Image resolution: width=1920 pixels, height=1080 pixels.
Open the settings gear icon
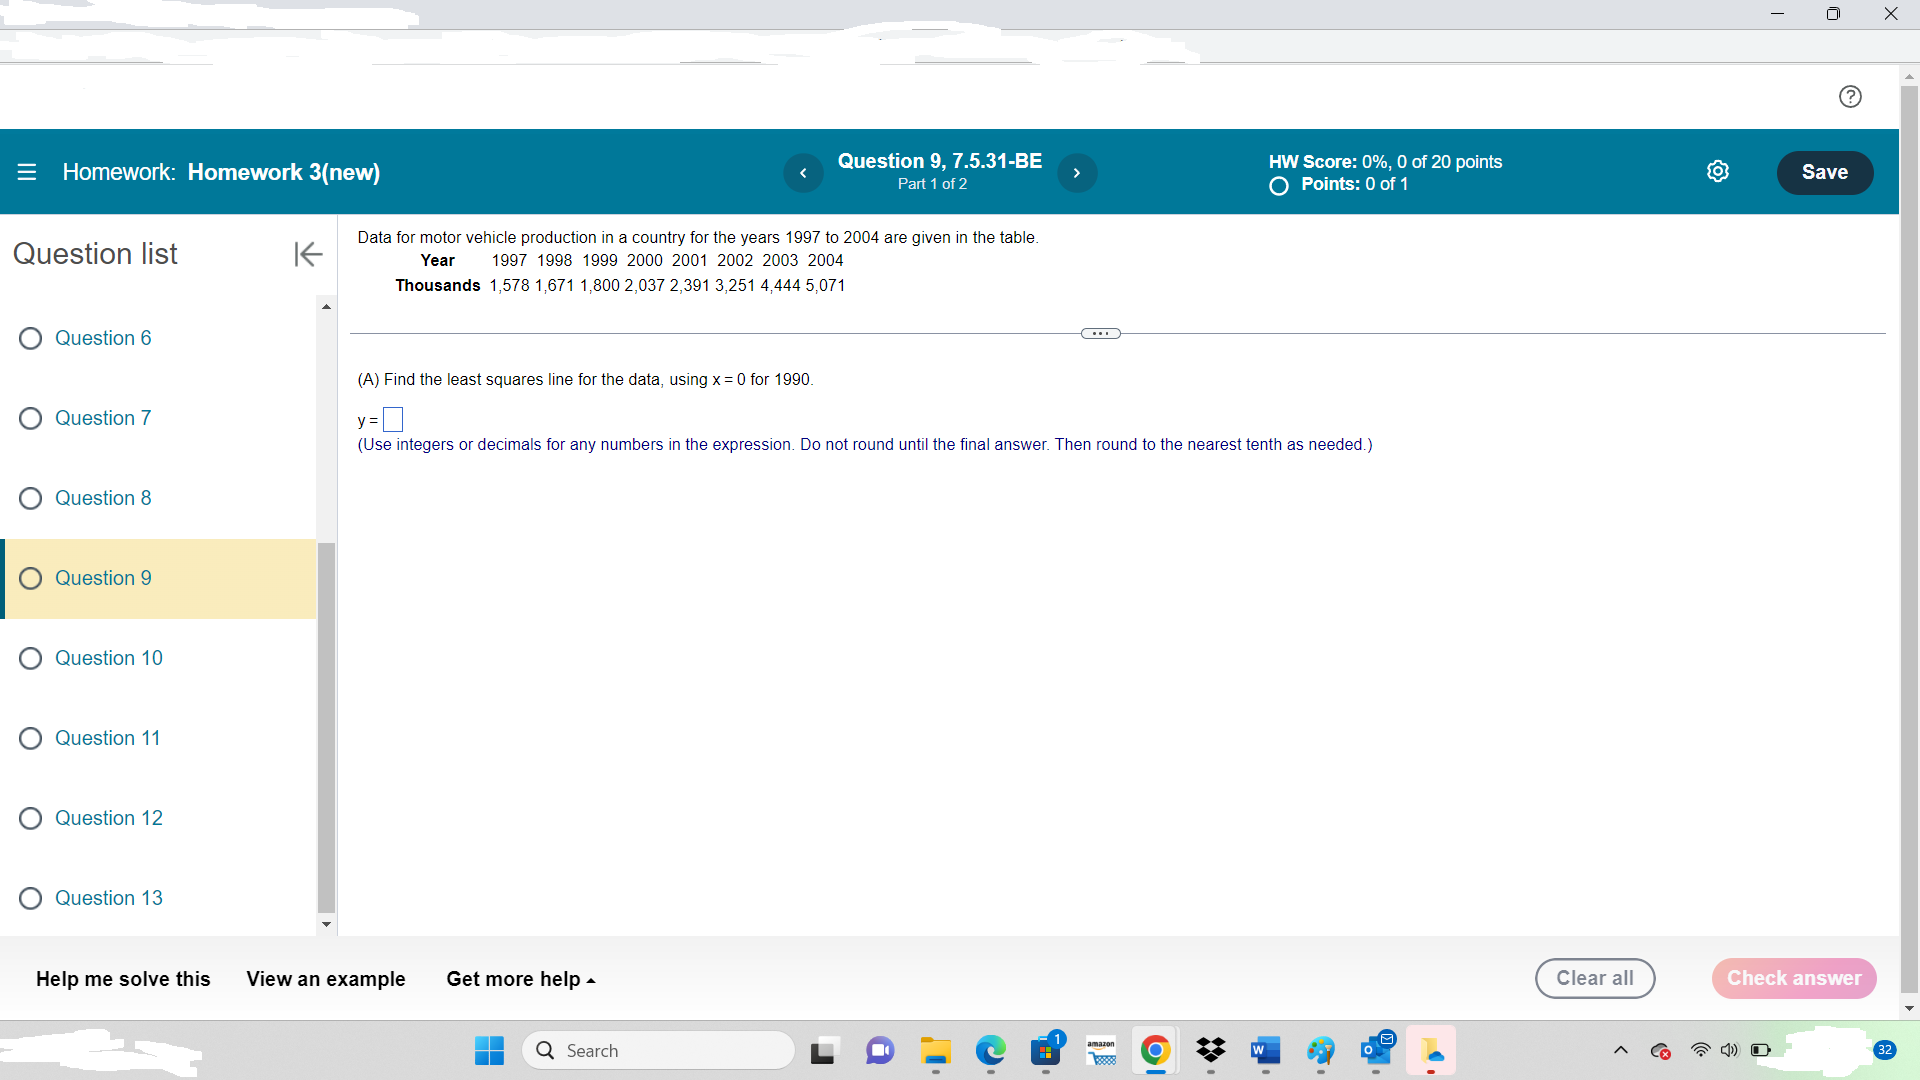[x=1717, y=172]
